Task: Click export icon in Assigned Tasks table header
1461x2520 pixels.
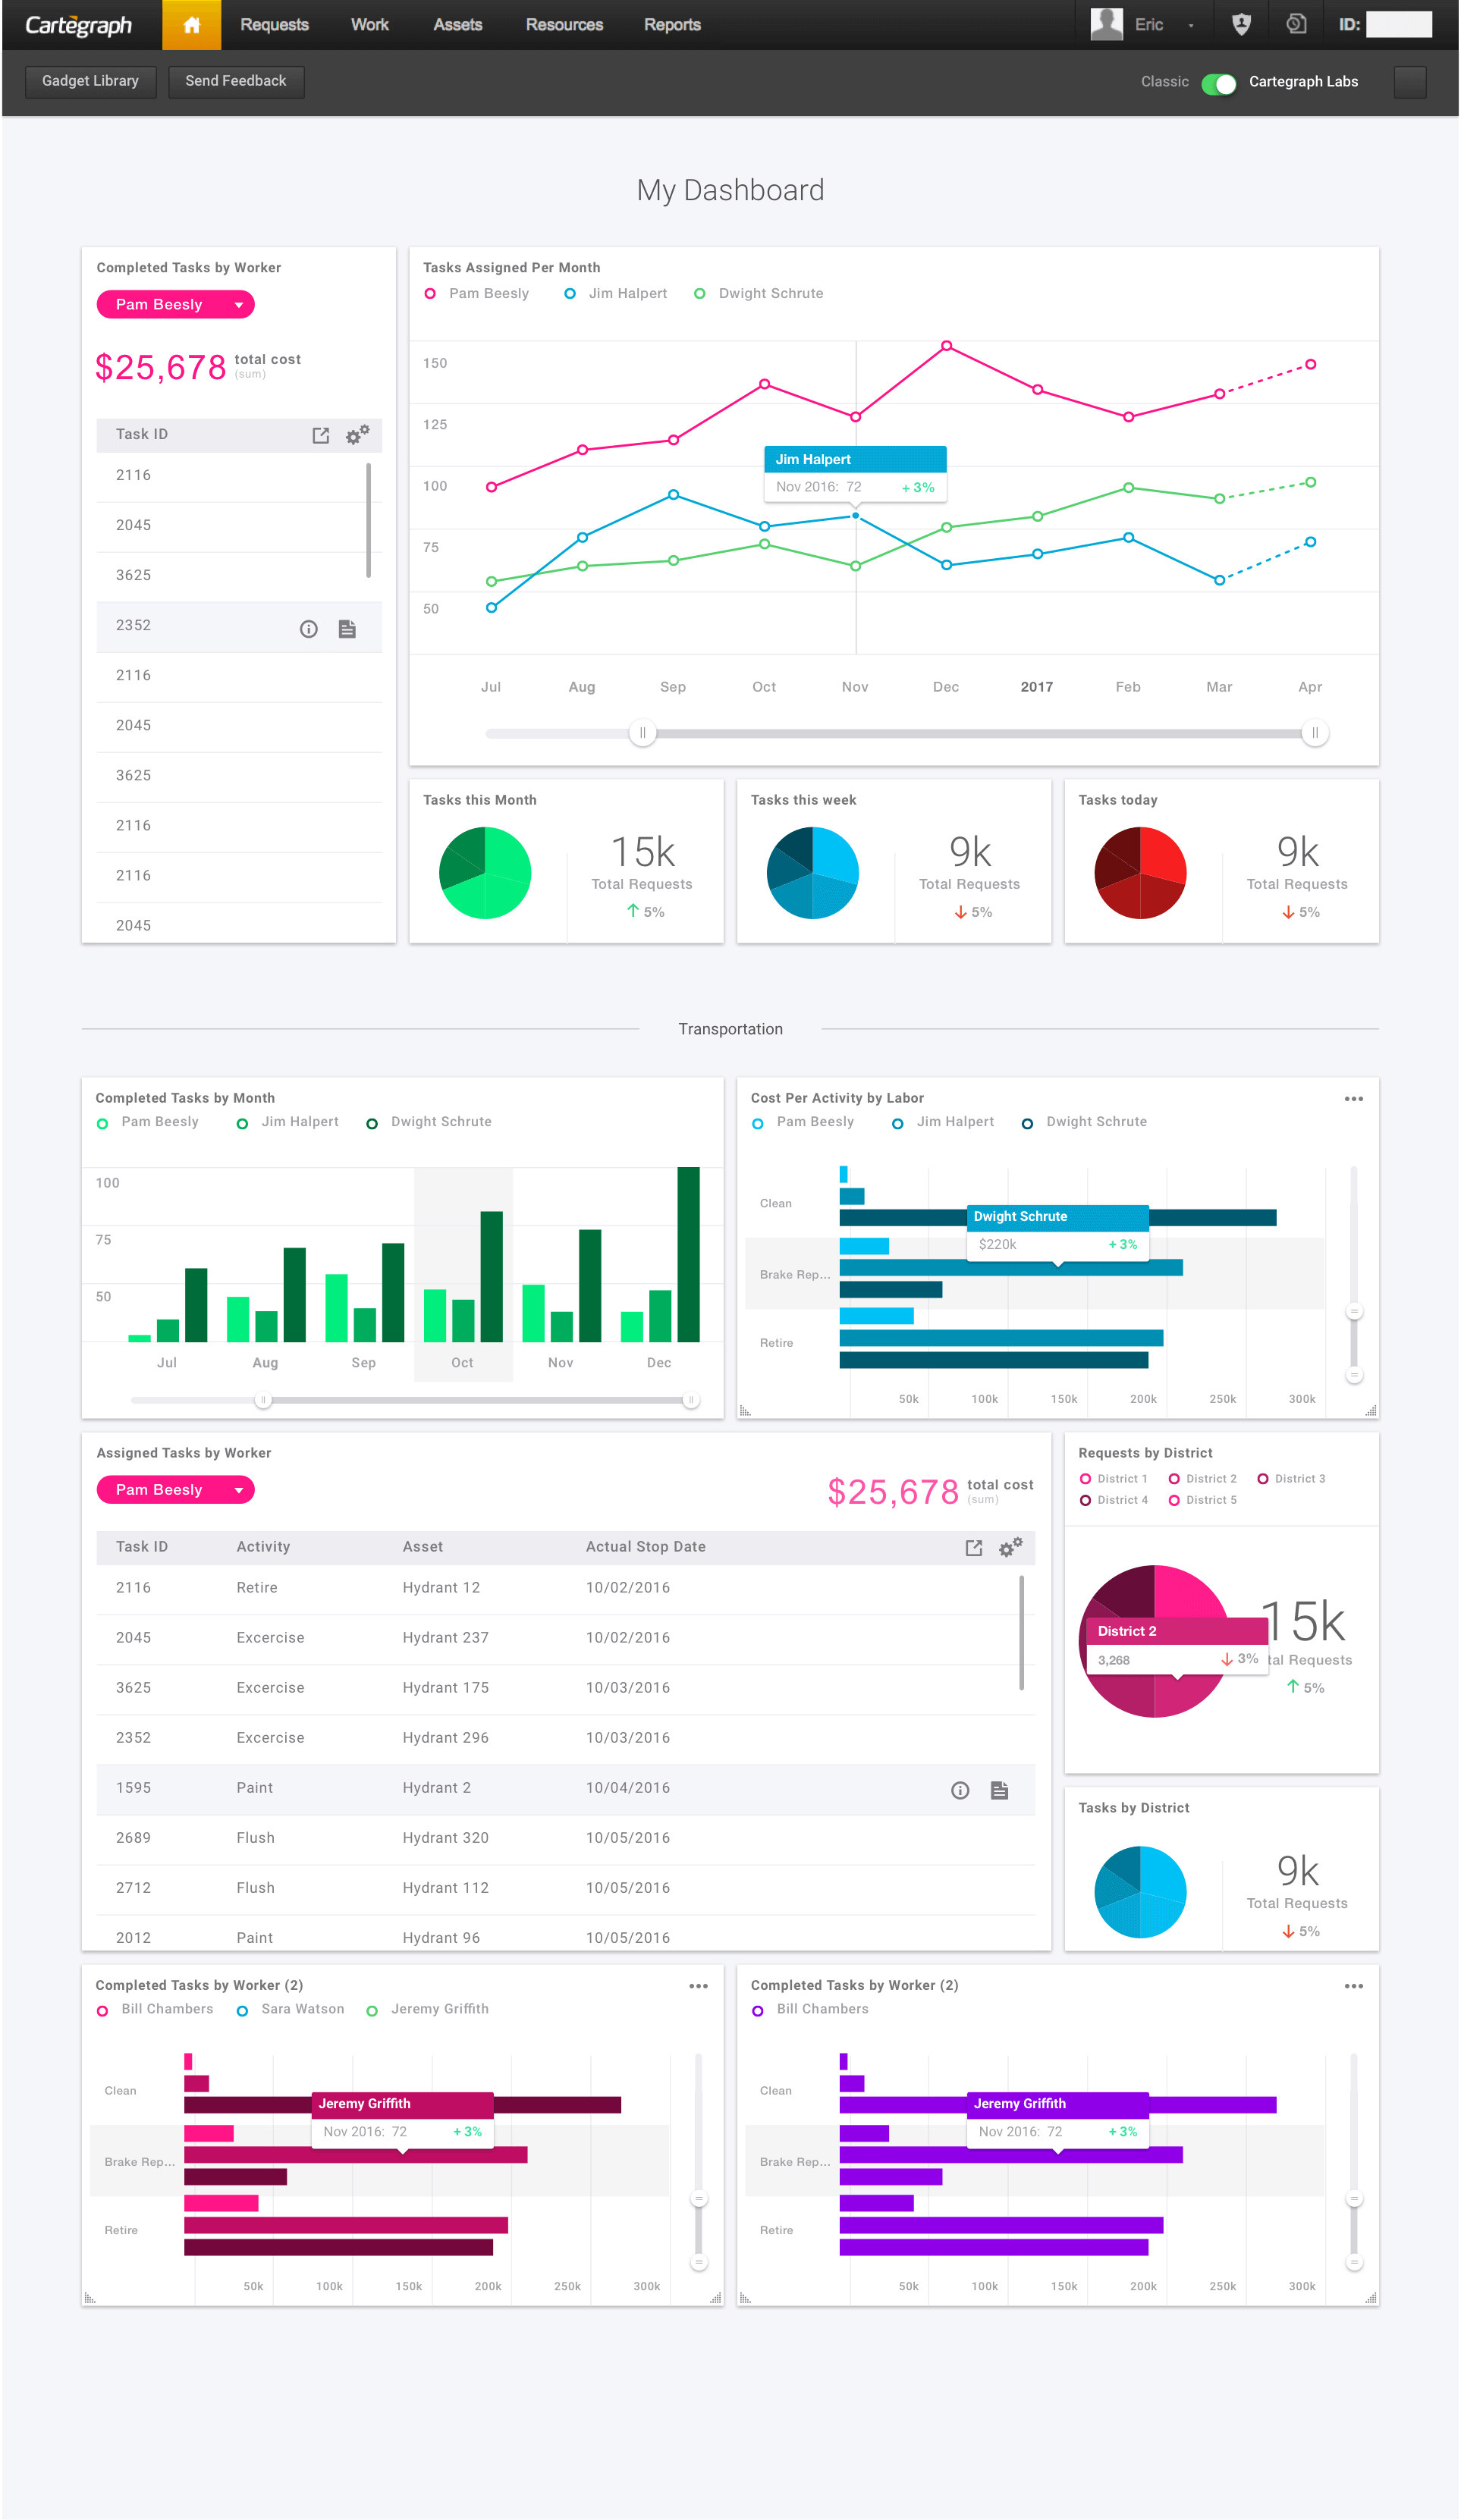Action: pos(973,1548)
